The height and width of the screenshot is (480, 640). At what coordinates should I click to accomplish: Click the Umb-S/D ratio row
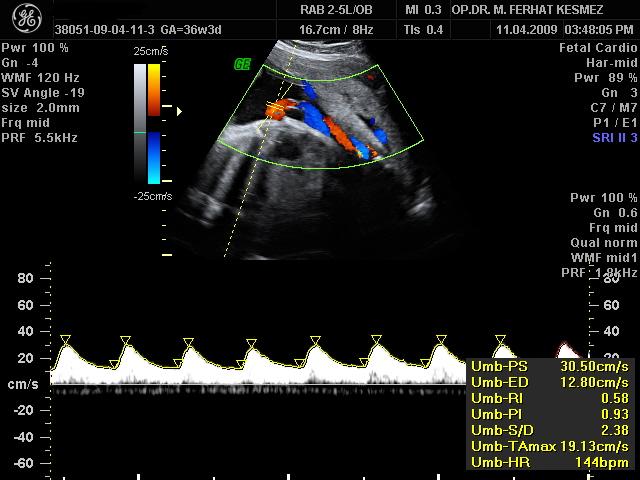tap(549, 430)
